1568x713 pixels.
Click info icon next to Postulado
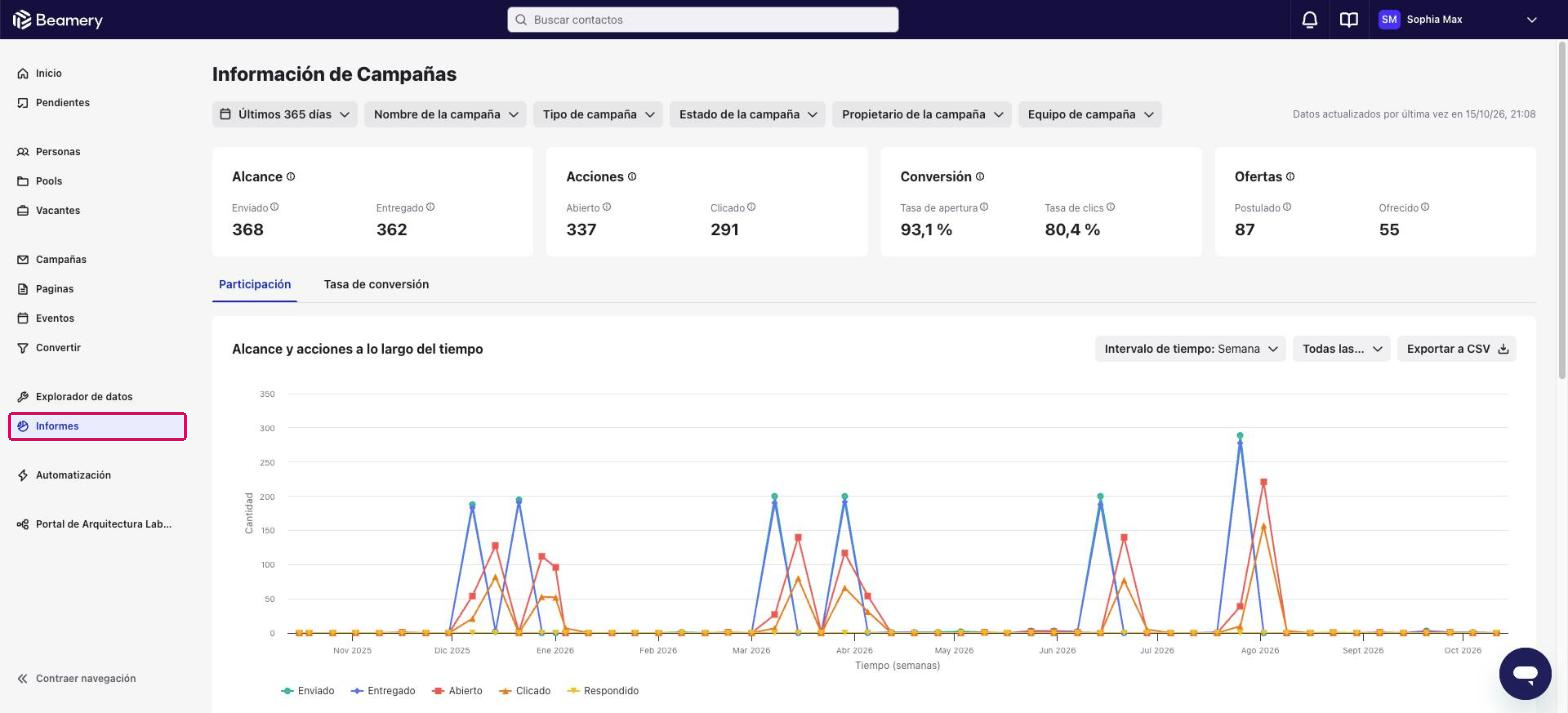point(1287,207)
